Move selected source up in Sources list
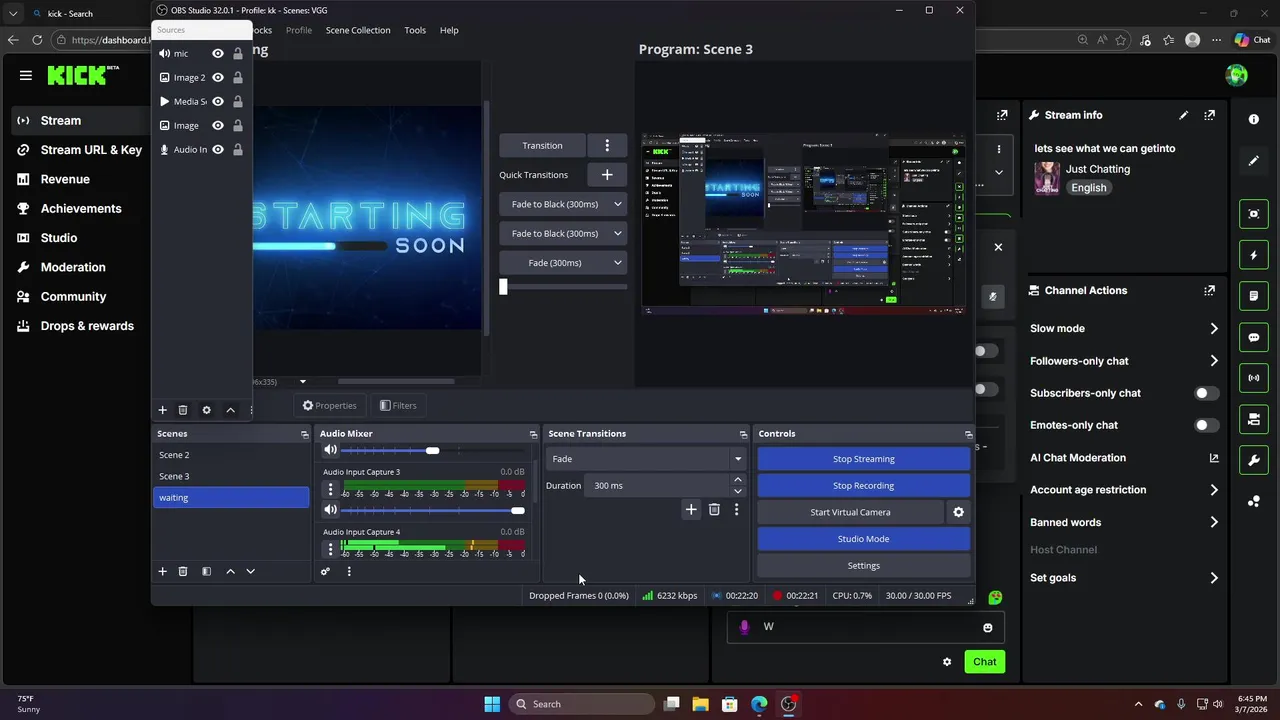This screenshot has width=1280, height=720. pyautogui.click(x=230, y=410)
